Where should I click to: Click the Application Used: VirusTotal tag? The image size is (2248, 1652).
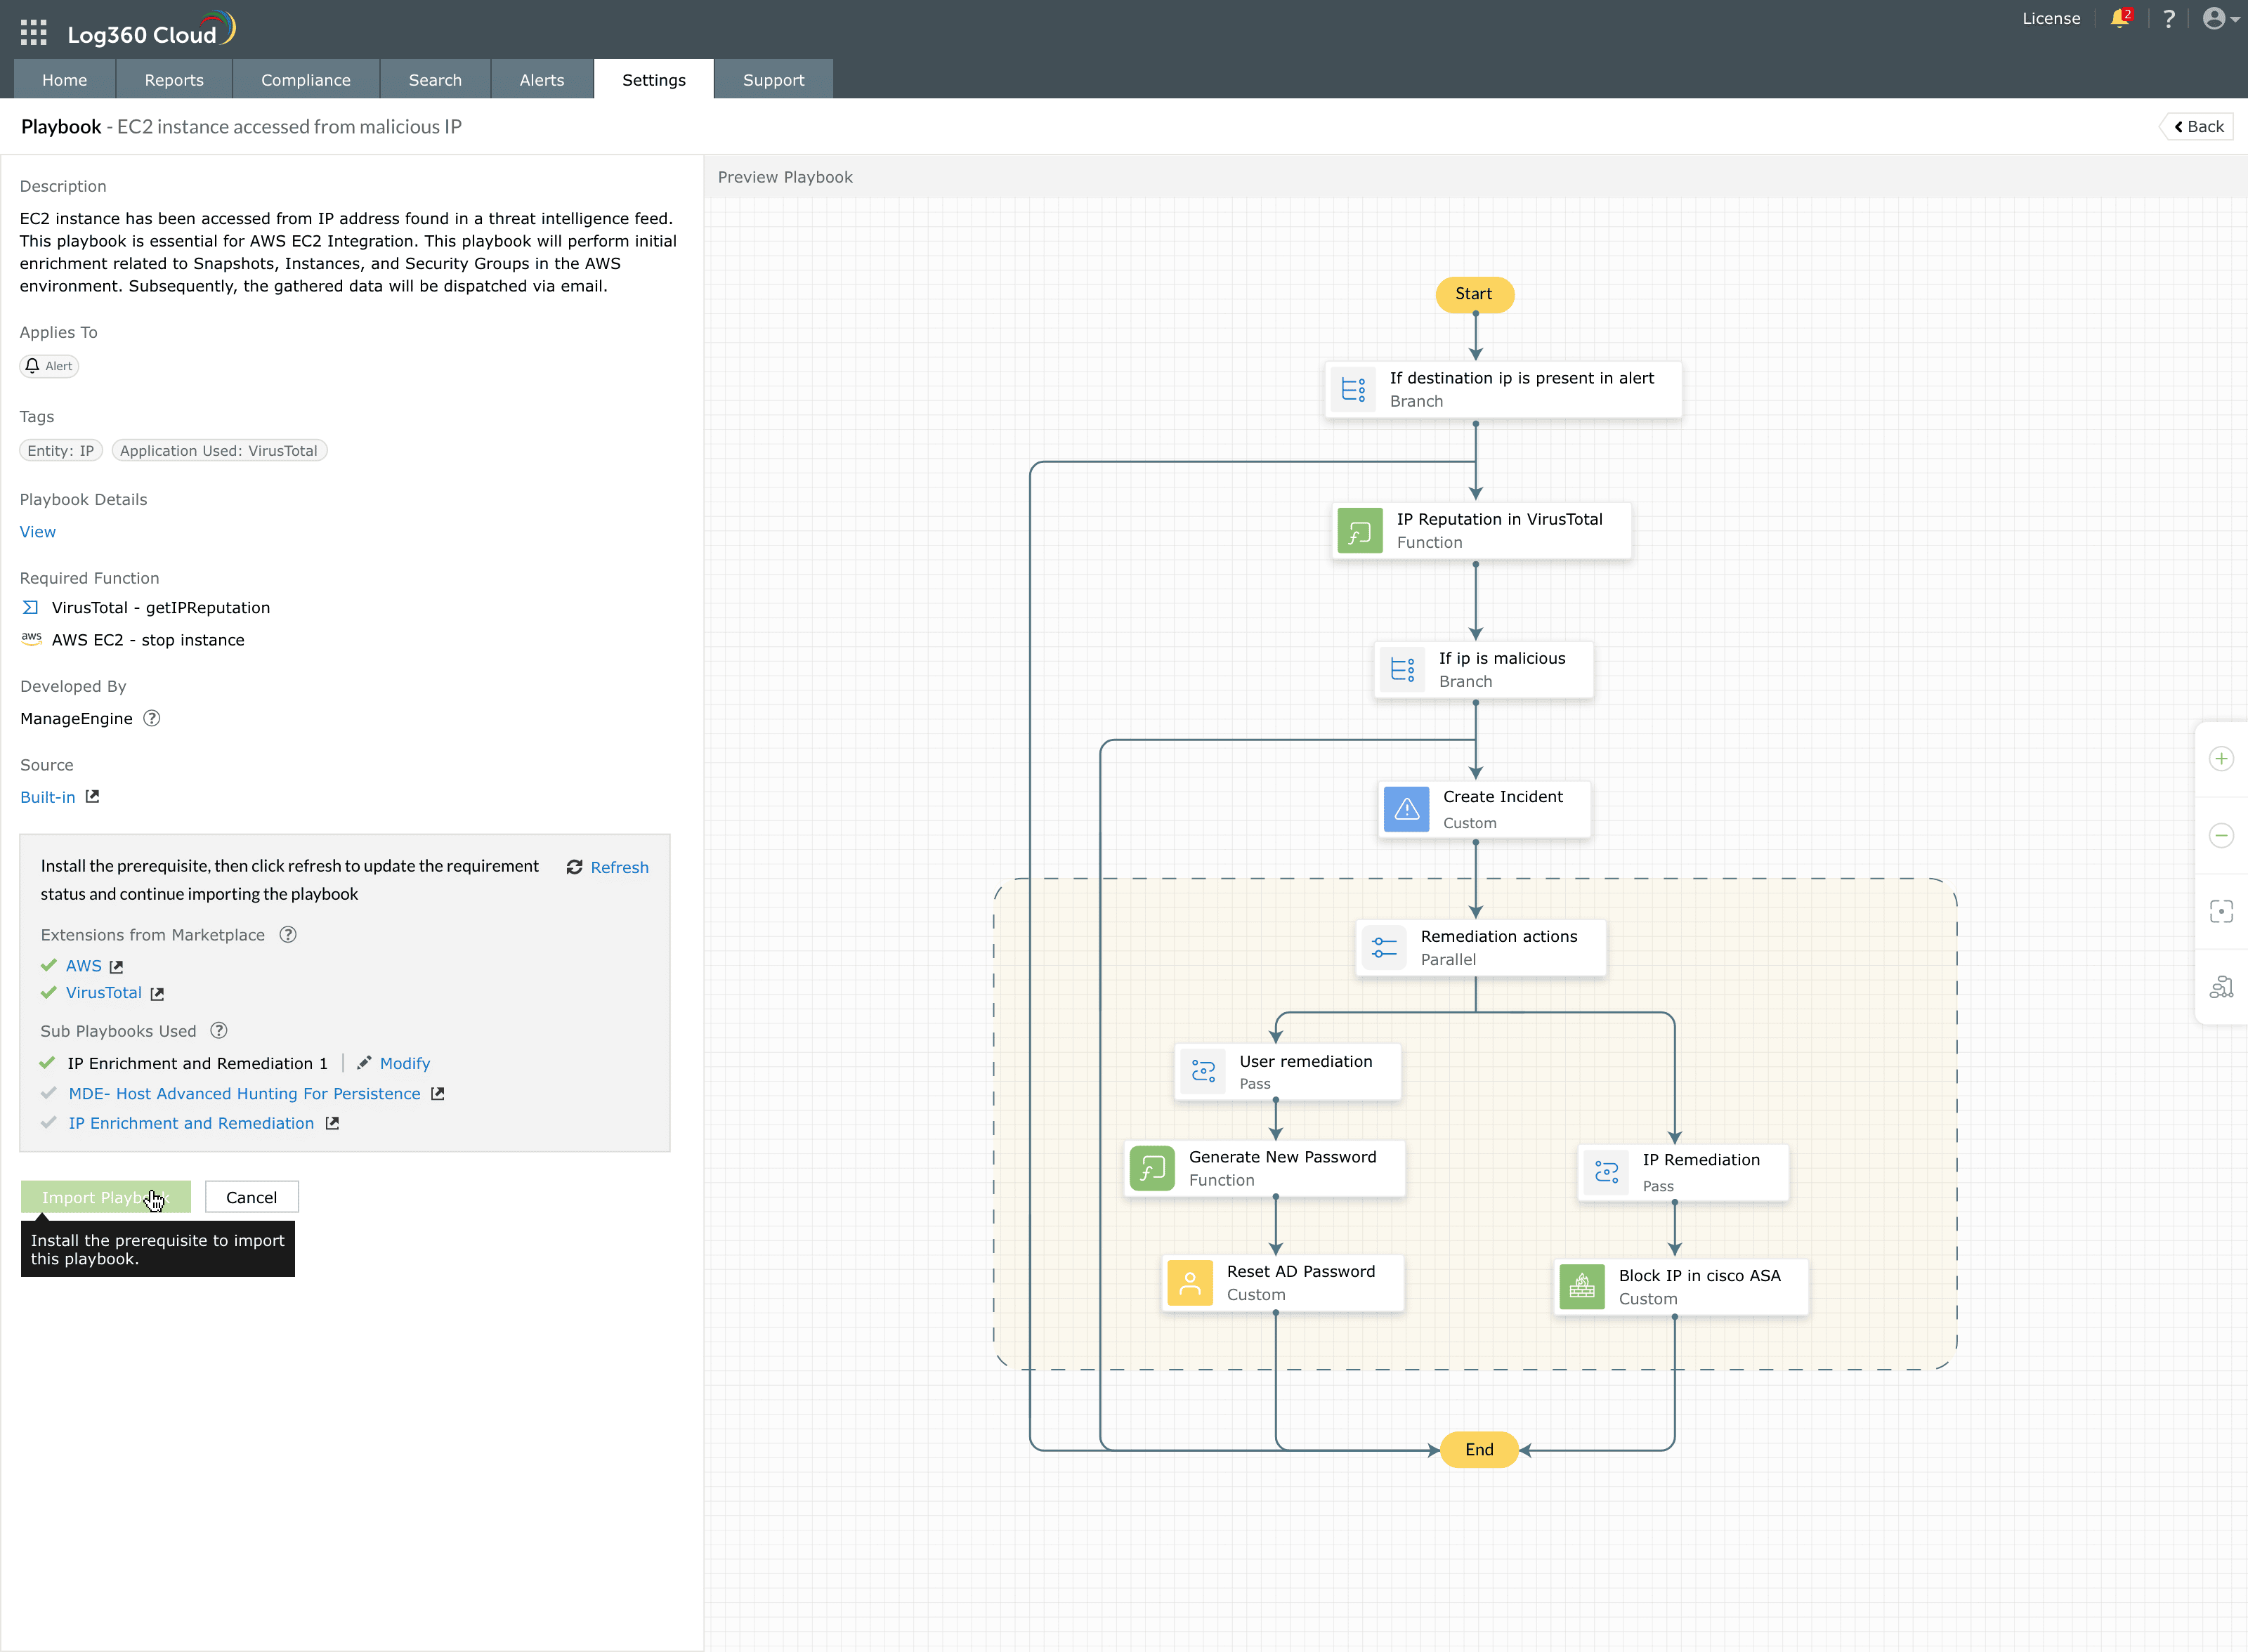coord(219,451)
